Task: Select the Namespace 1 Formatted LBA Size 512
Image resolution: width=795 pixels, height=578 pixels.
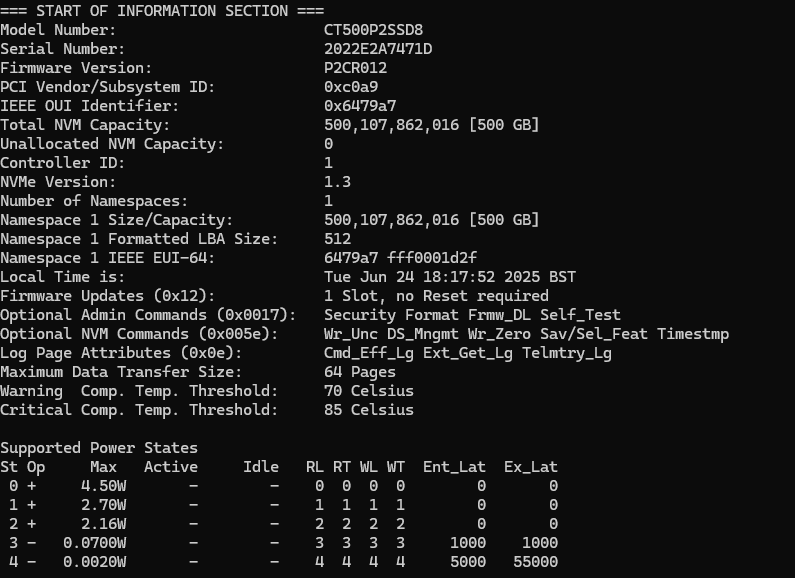Action: [337, 239]
